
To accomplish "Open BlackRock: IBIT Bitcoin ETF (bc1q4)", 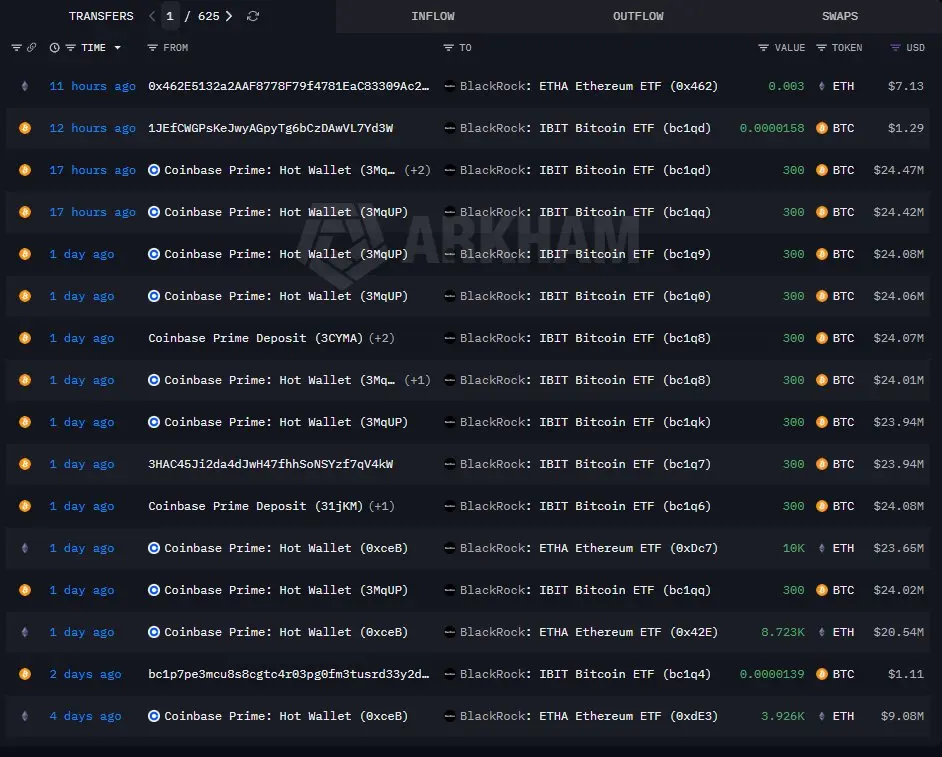I will 585,674.
